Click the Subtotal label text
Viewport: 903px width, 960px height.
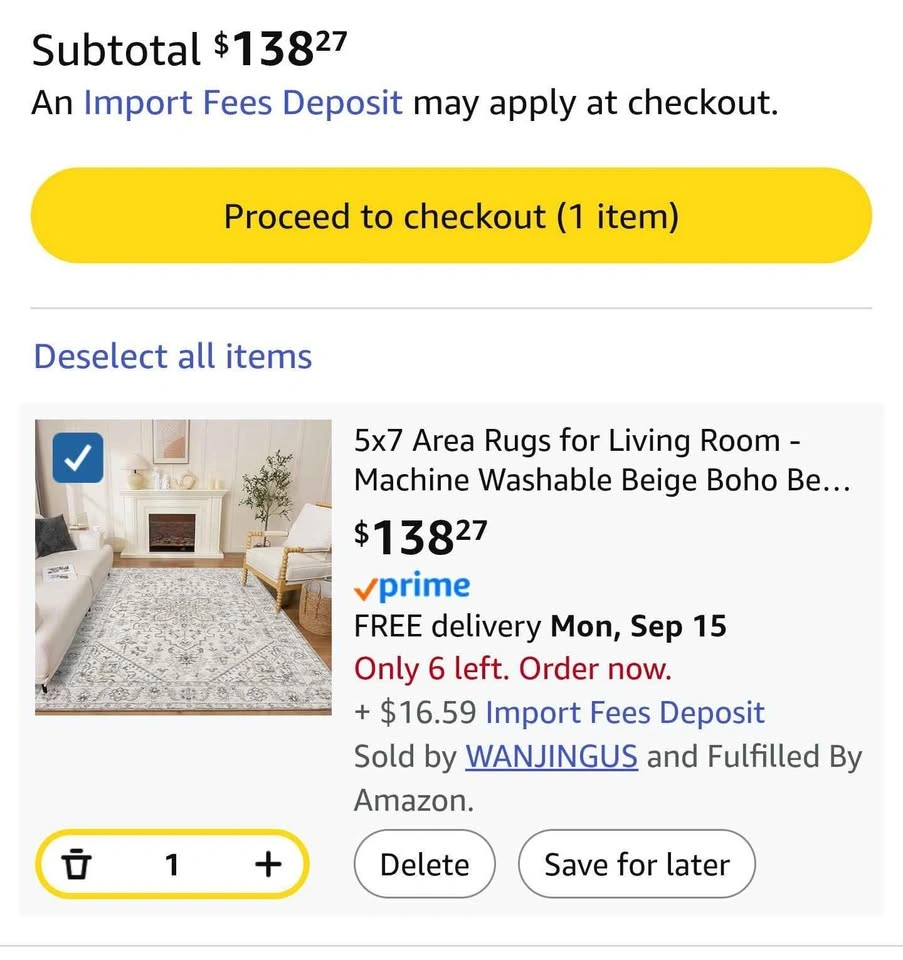(117, 51)
